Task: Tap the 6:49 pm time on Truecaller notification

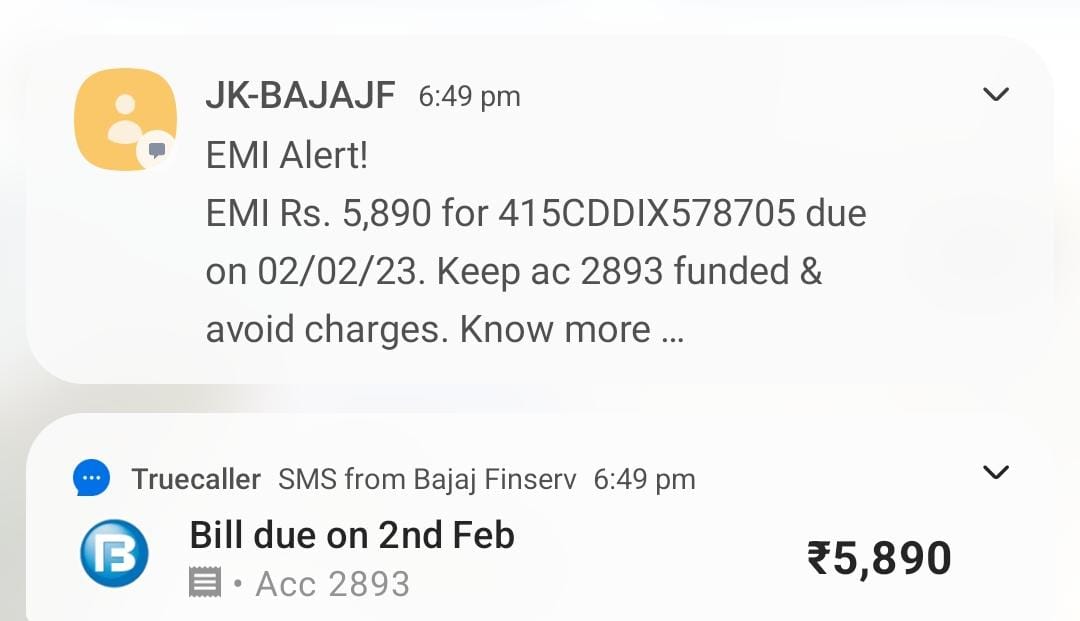Action: 644,479
